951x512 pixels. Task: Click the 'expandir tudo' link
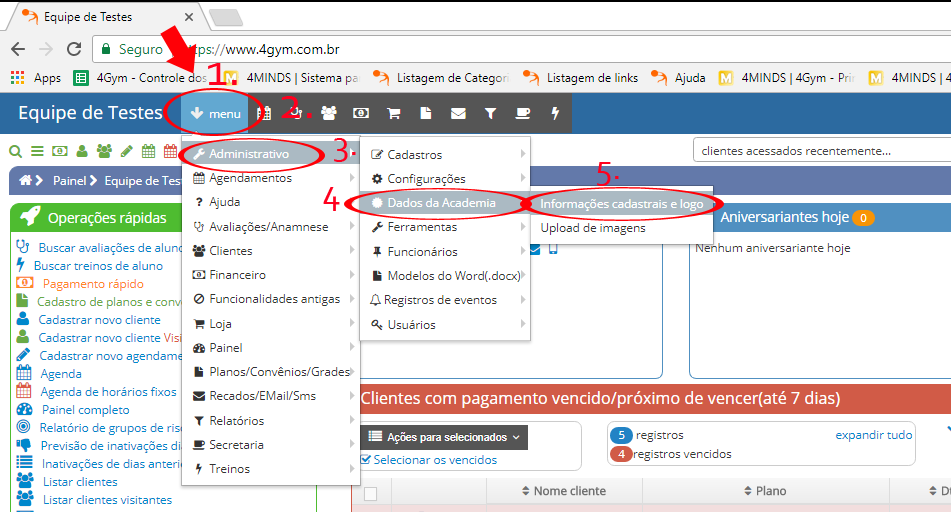[x=873, y=435]
